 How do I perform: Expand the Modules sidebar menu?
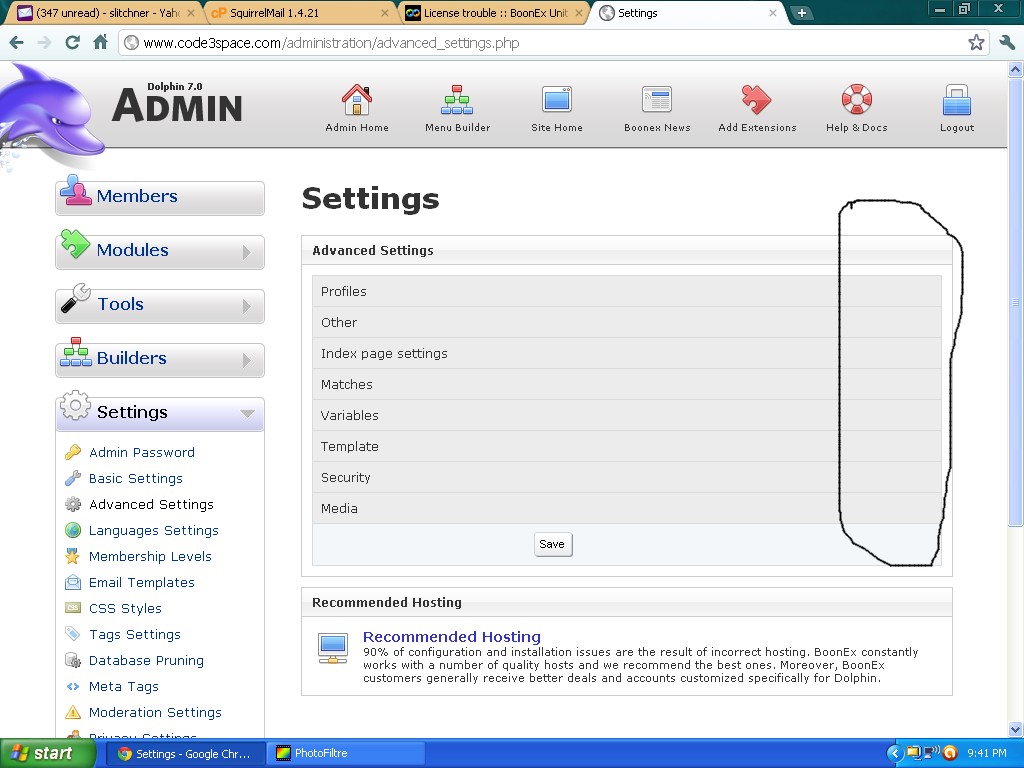[x=160, y=251]
